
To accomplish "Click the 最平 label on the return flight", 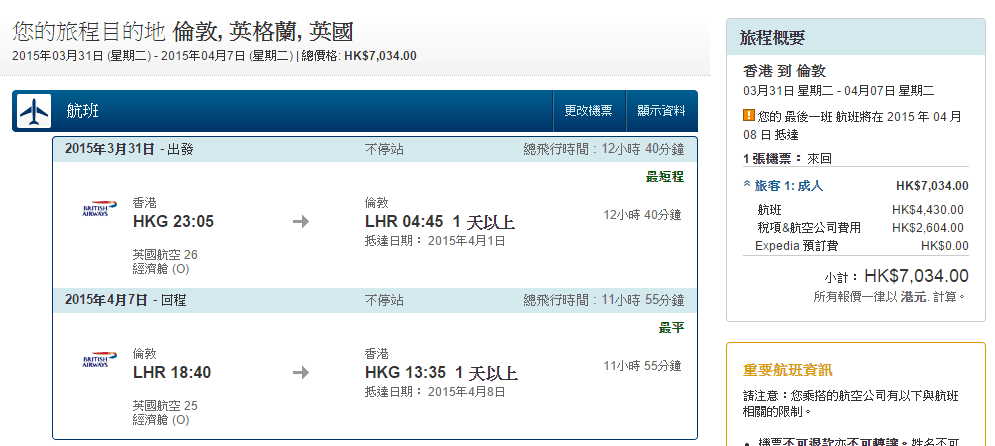I will coord(671,328).
